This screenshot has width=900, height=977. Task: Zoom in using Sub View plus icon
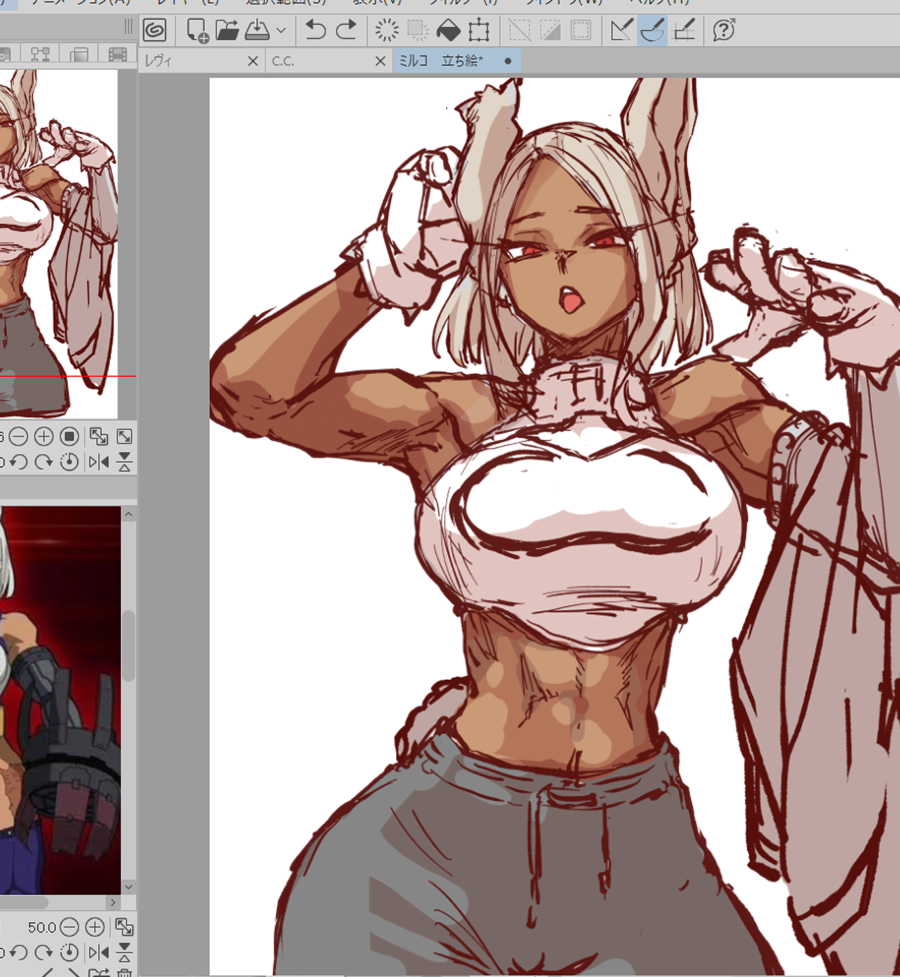95,927
